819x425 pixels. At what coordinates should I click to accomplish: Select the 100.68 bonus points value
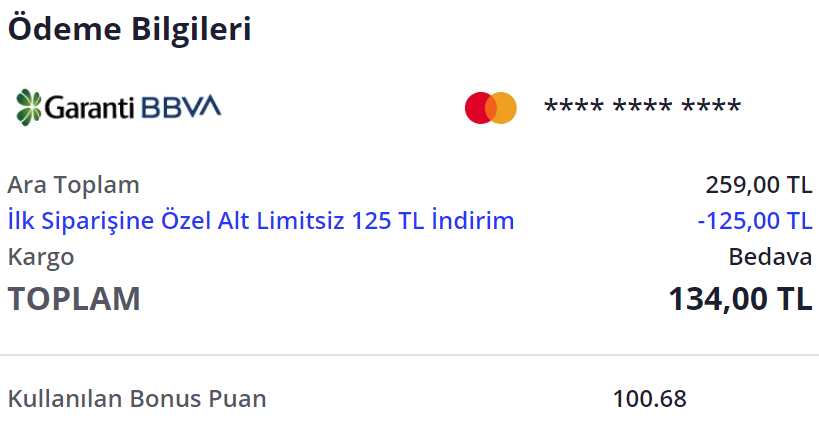650,399
